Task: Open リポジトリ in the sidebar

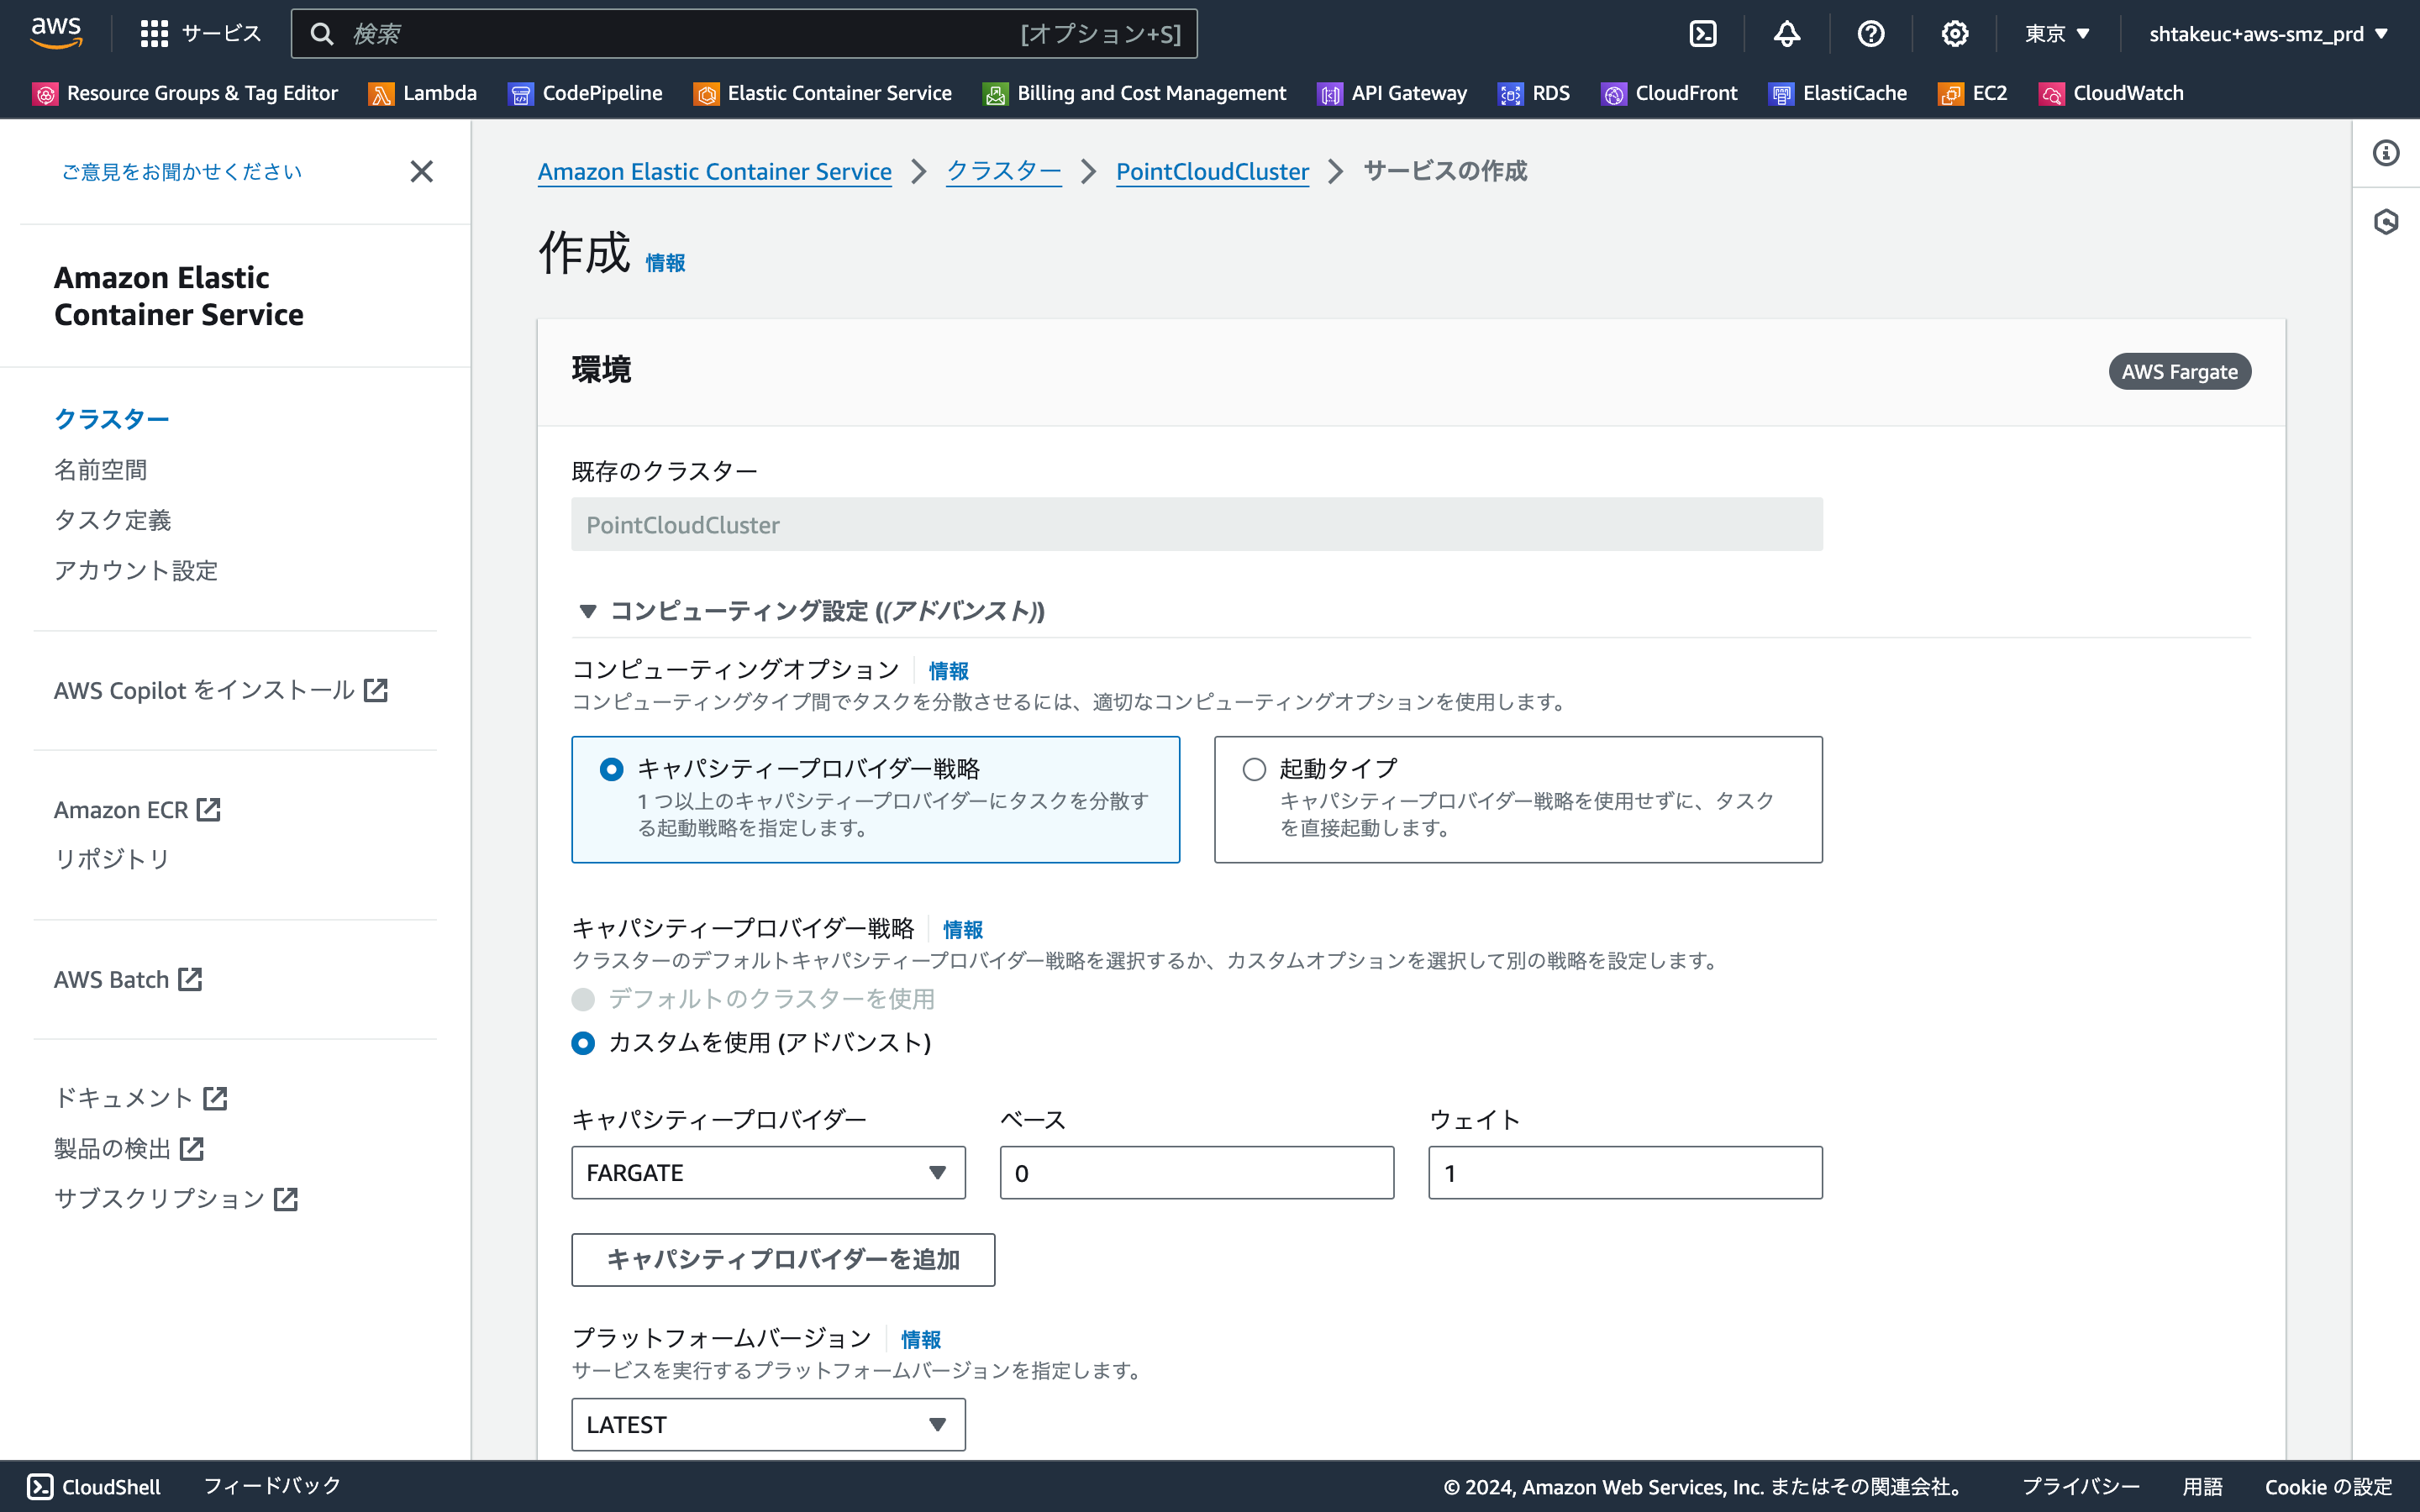Action: point(112,859)
